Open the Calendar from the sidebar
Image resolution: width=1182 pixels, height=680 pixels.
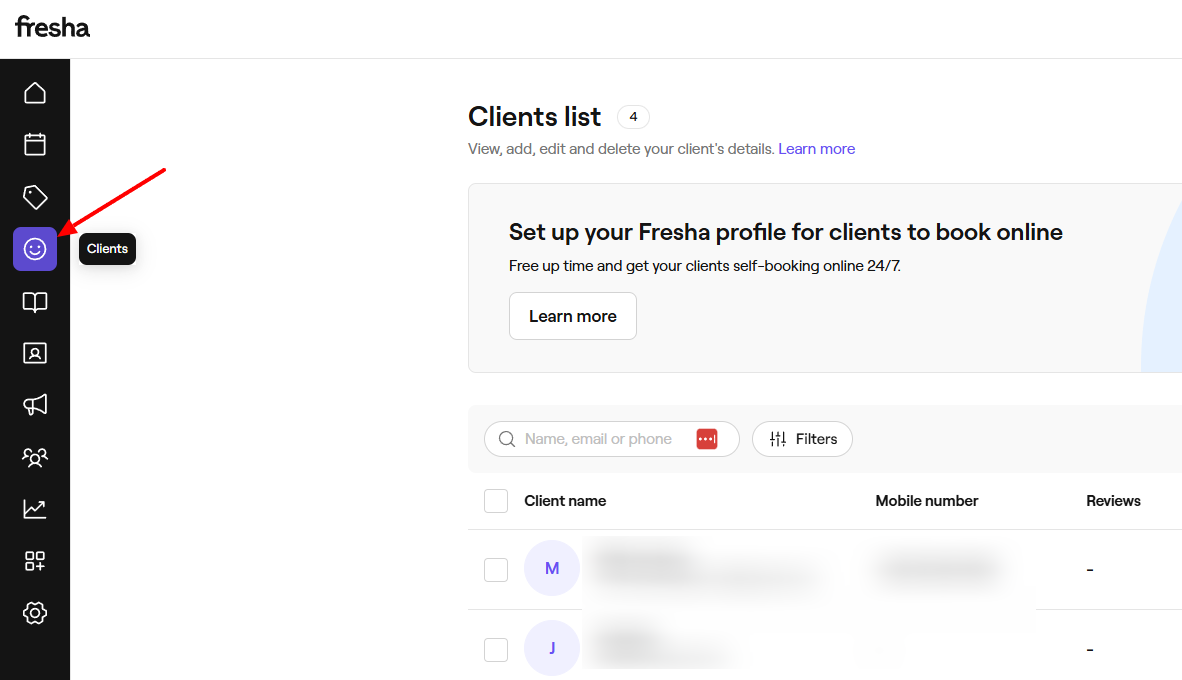pos(35,144)
